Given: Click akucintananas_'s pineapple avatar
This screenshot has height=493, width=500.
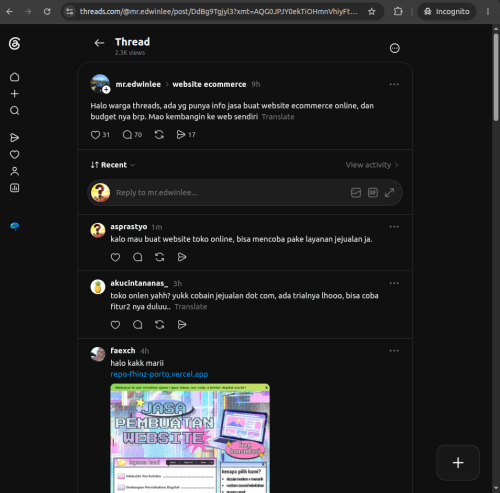Looking at the screenshot, I should pyautogui.click(x=98, y=287).
